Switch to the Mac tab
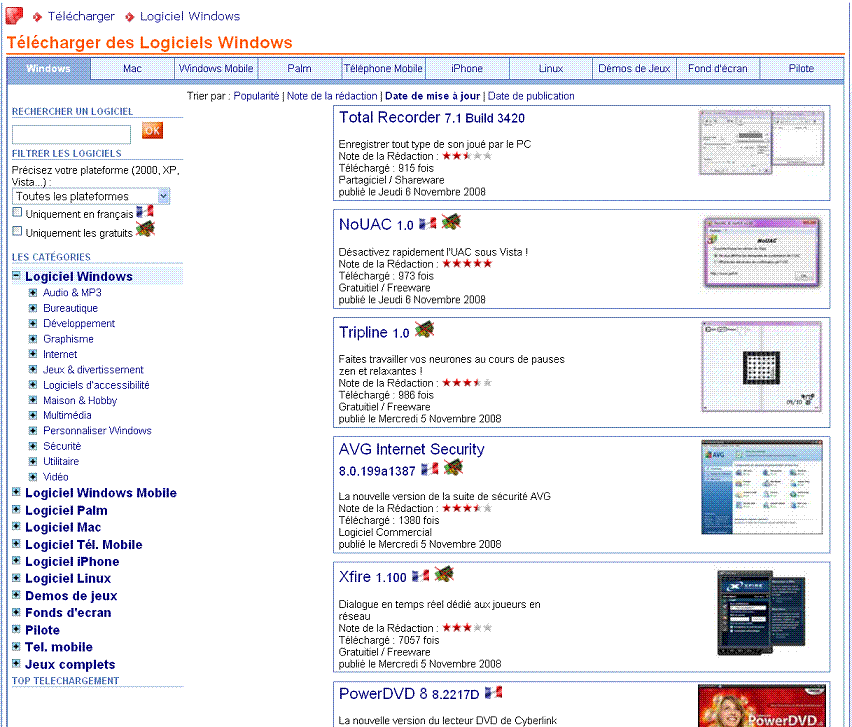 tap(132, 68)
